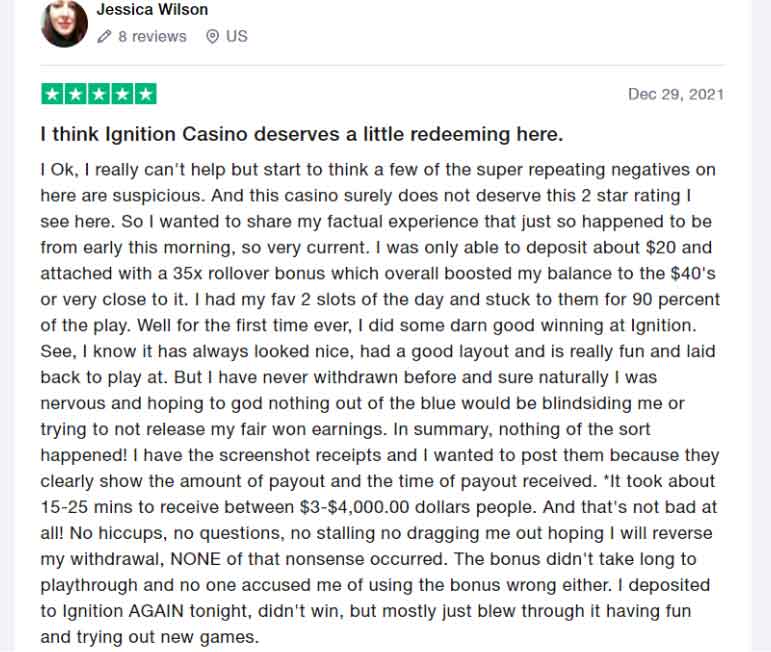
Task: Click the pencil icon beside reviews count
Action: tap(105, 36)
